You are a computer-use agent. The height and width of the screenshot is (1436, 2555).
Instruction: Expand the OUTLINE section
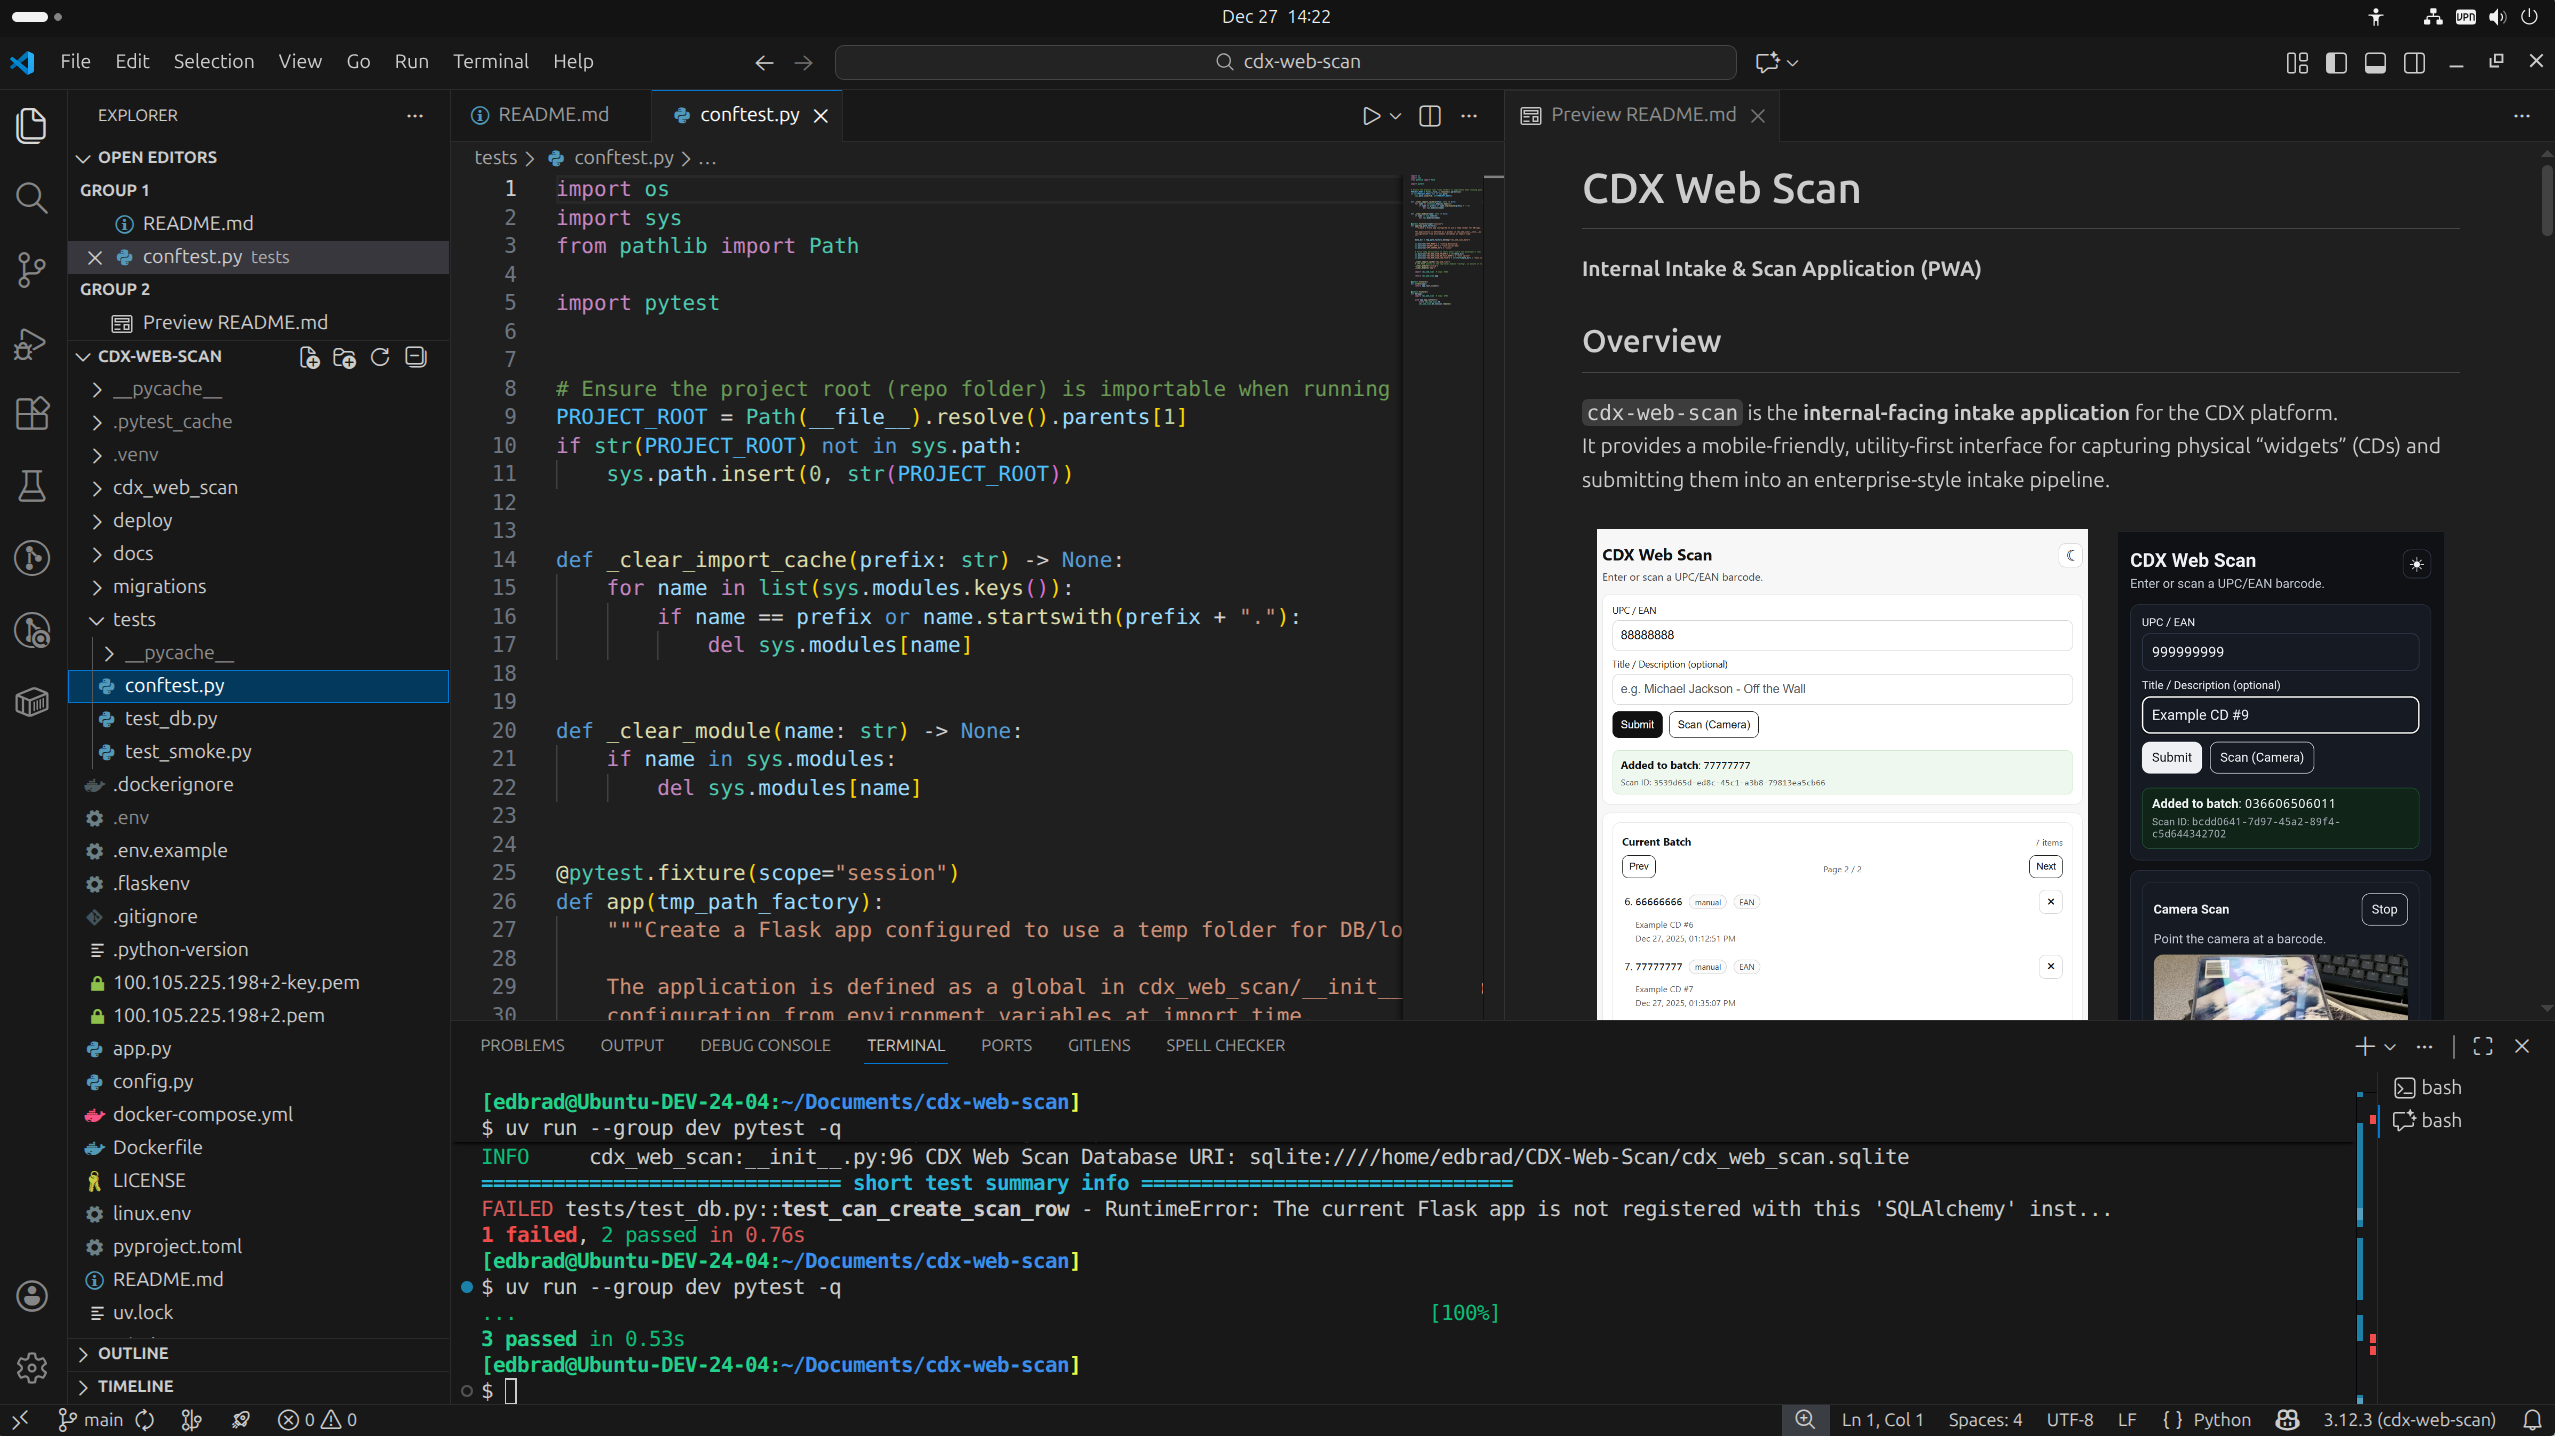133,1353
